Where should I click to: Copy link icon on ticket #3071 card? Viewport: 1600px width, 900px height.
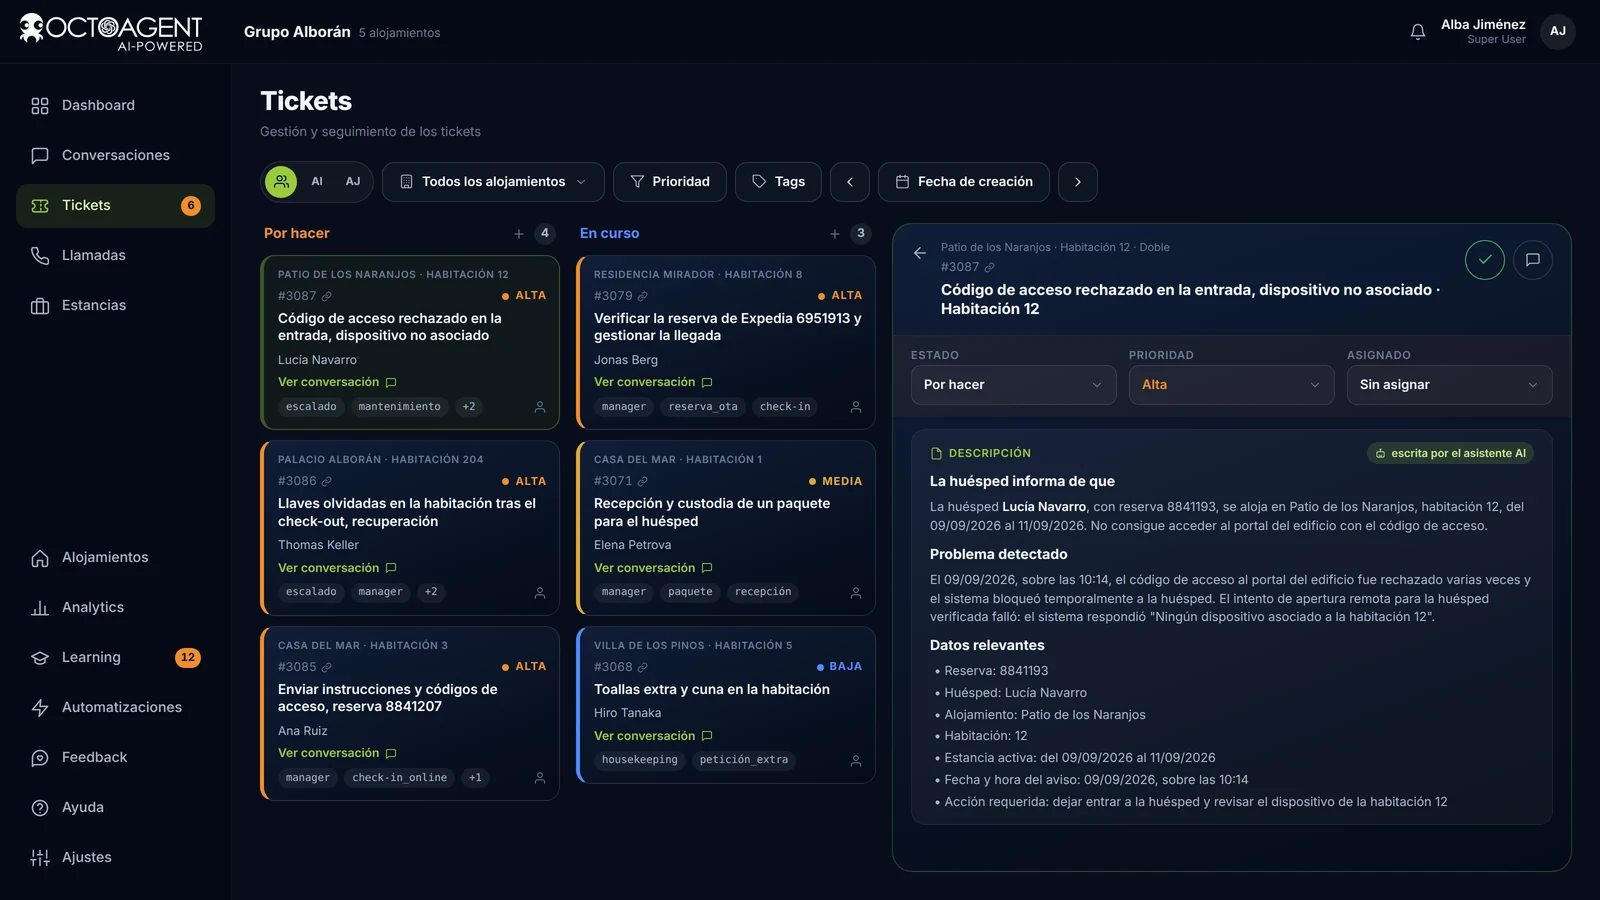click(x=643, y=481)
